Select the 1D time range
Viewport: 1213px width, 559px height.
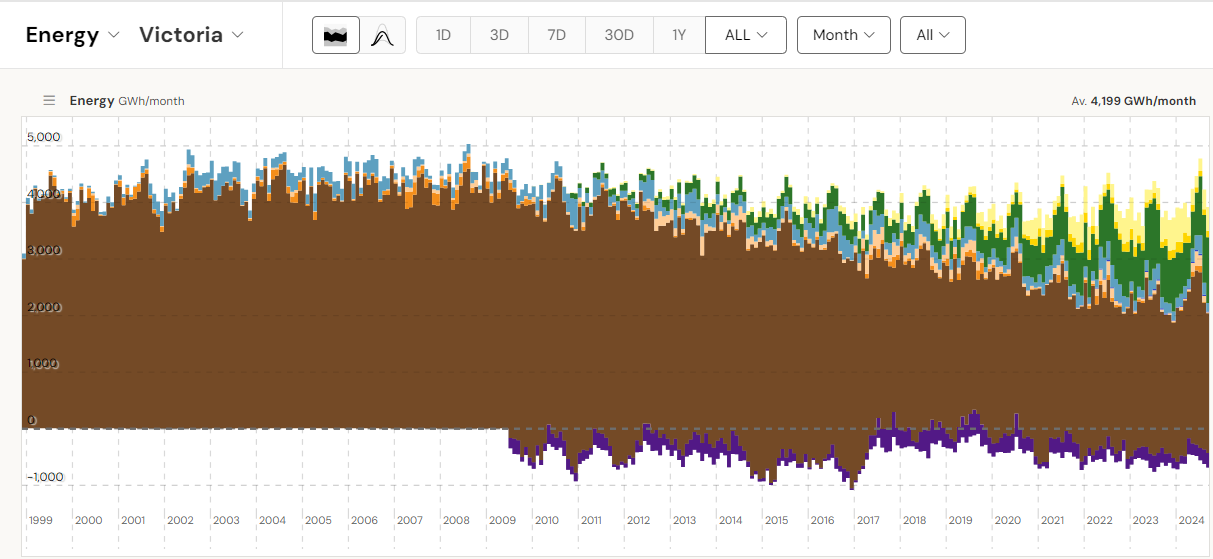pos(443,35)
